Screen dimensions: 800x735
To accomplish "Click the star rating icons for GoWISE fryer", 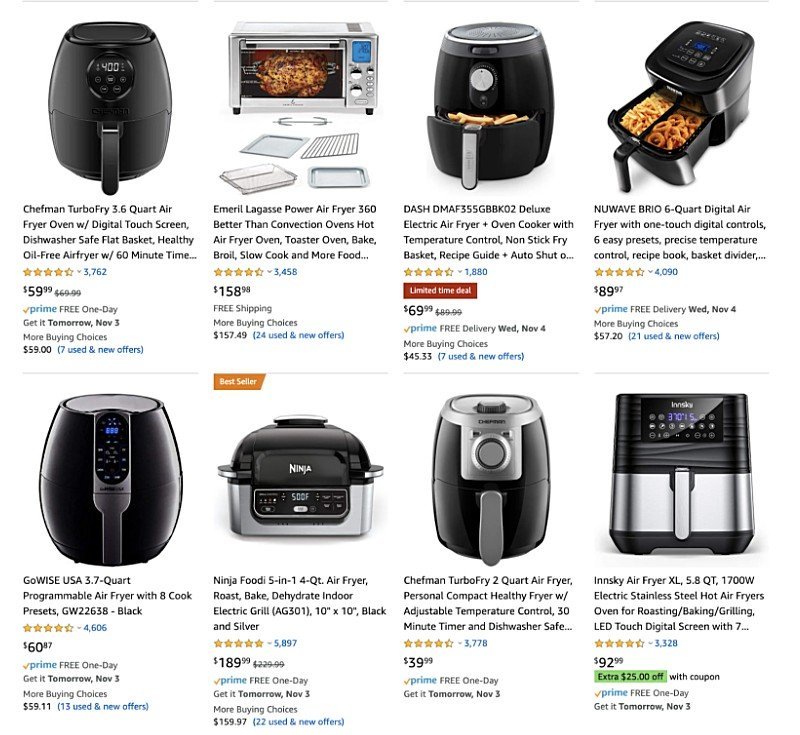I will [x=48, y=628].
